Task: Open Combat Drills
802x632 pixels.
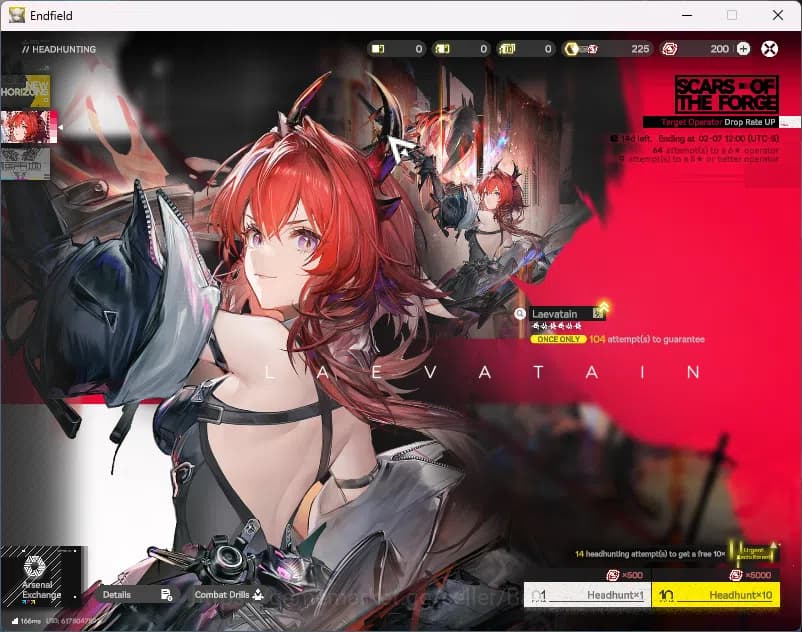Action: pos(224,593)
